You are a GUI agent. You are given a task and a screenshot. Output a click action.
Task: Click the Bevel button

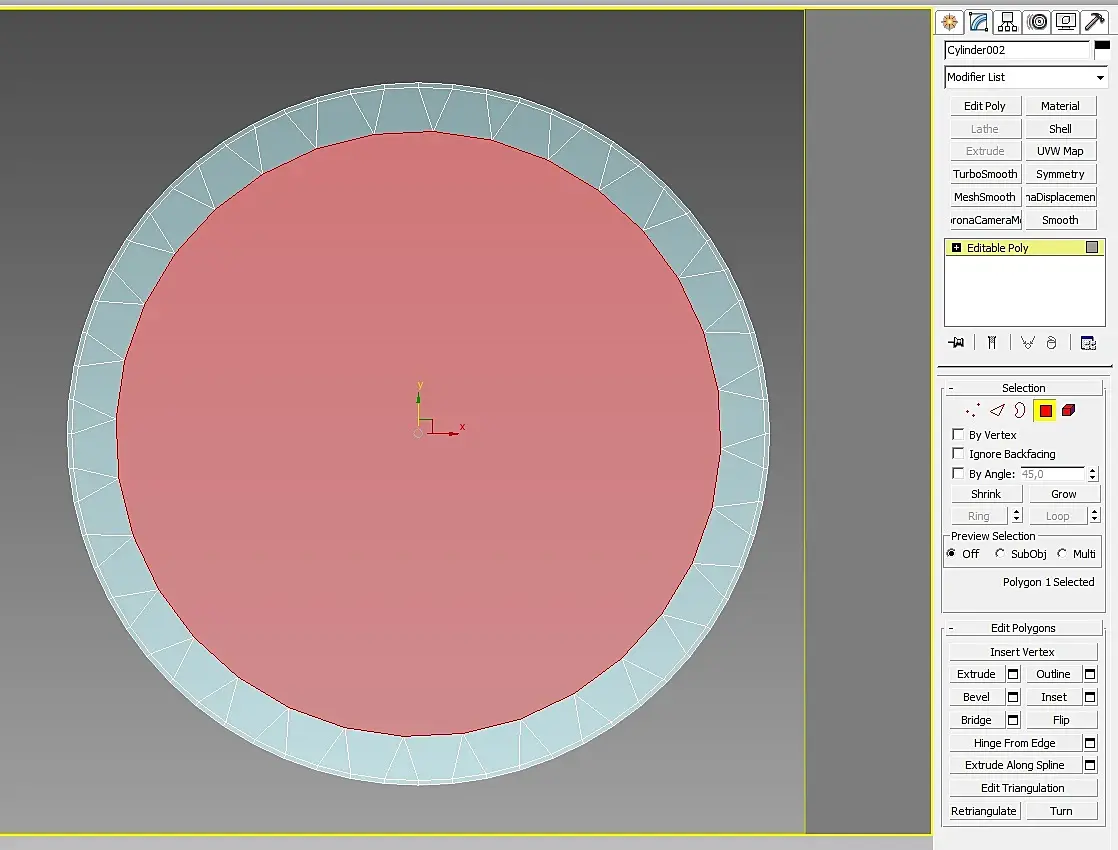pos(976,697)
